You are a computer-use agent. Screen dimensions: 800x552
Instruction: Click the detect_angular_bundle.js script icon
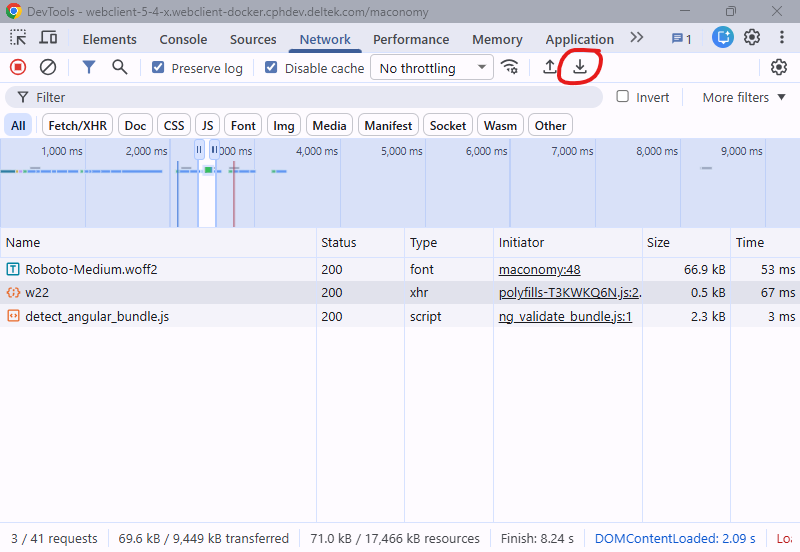coord(13,316)
